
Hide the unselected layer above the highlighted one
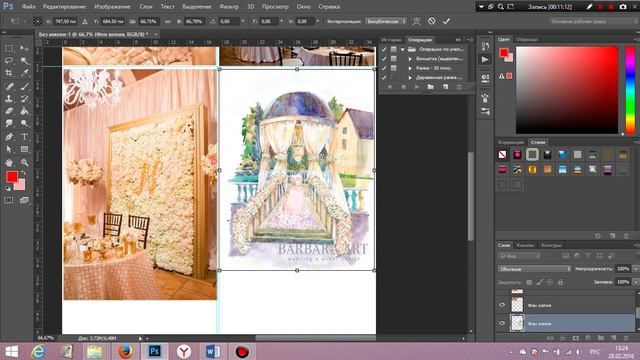point(502,305)
